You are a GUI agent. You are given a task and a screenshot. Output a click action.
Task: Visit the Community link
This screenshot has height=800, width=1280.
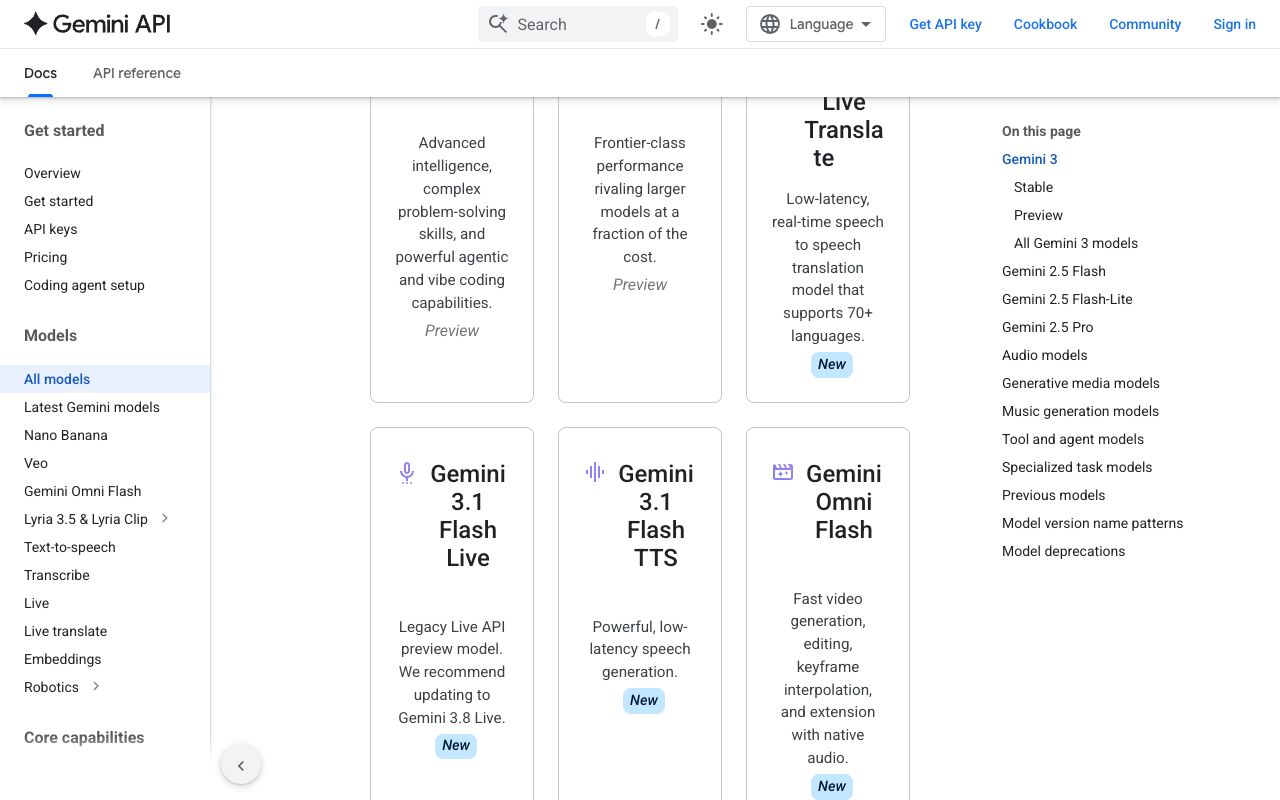coord(1145,24)
